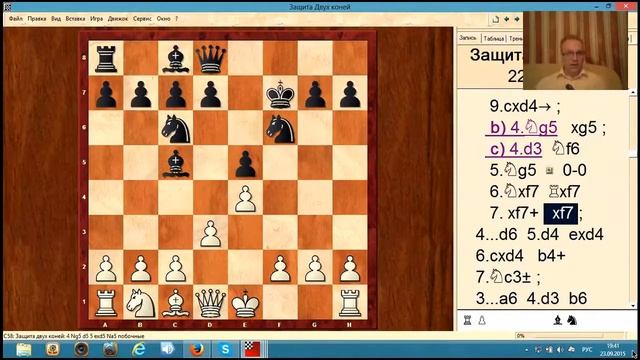Screen dimensions: 640x360
Task: Select the white pawn on d3
Action: point(211,233)
